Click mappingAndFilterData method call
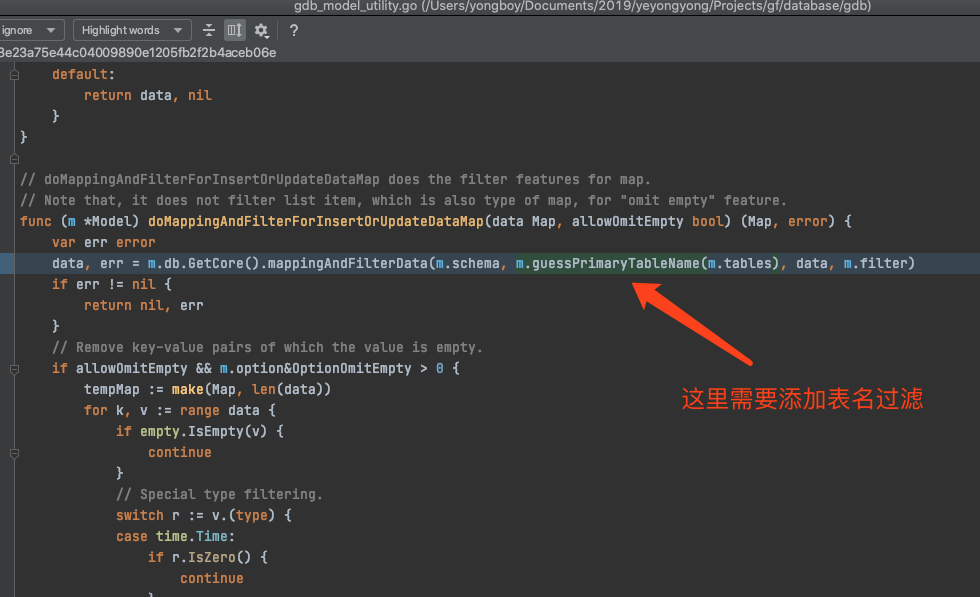Viewport: 980px width, 597px height. pos(348,263)
